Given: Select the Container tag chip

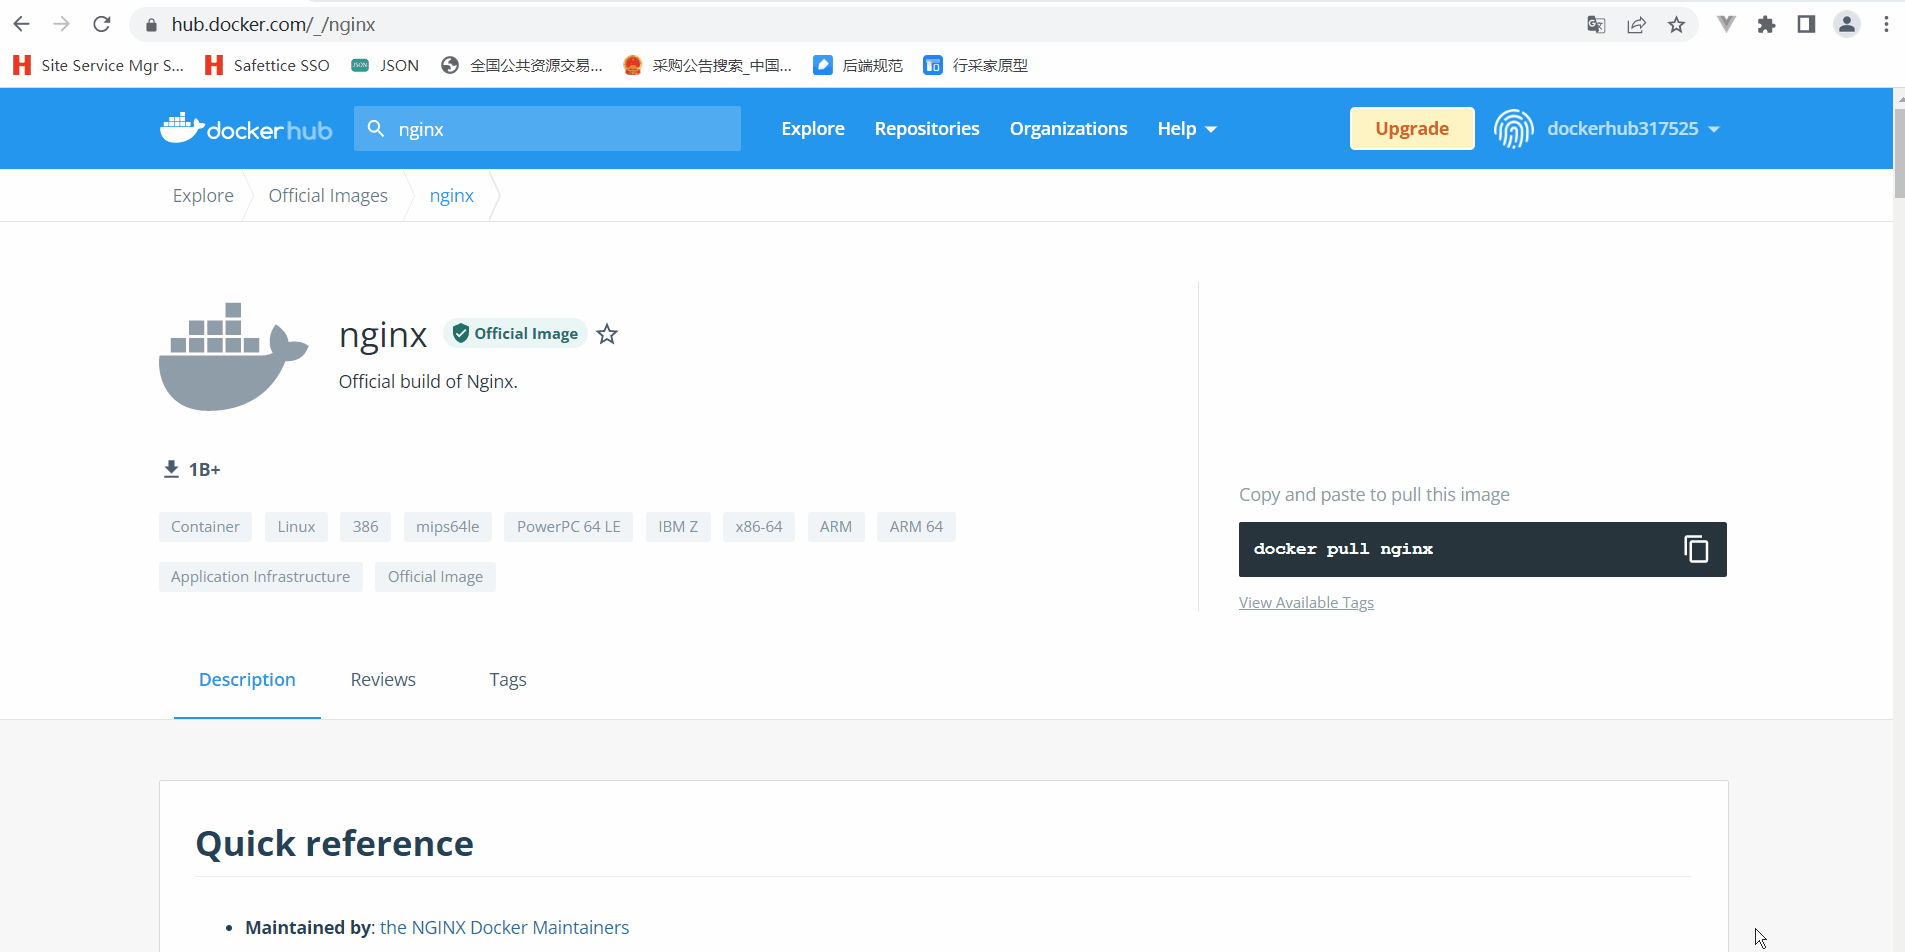Looking at the screenshot, I should (x=205, y=527).
